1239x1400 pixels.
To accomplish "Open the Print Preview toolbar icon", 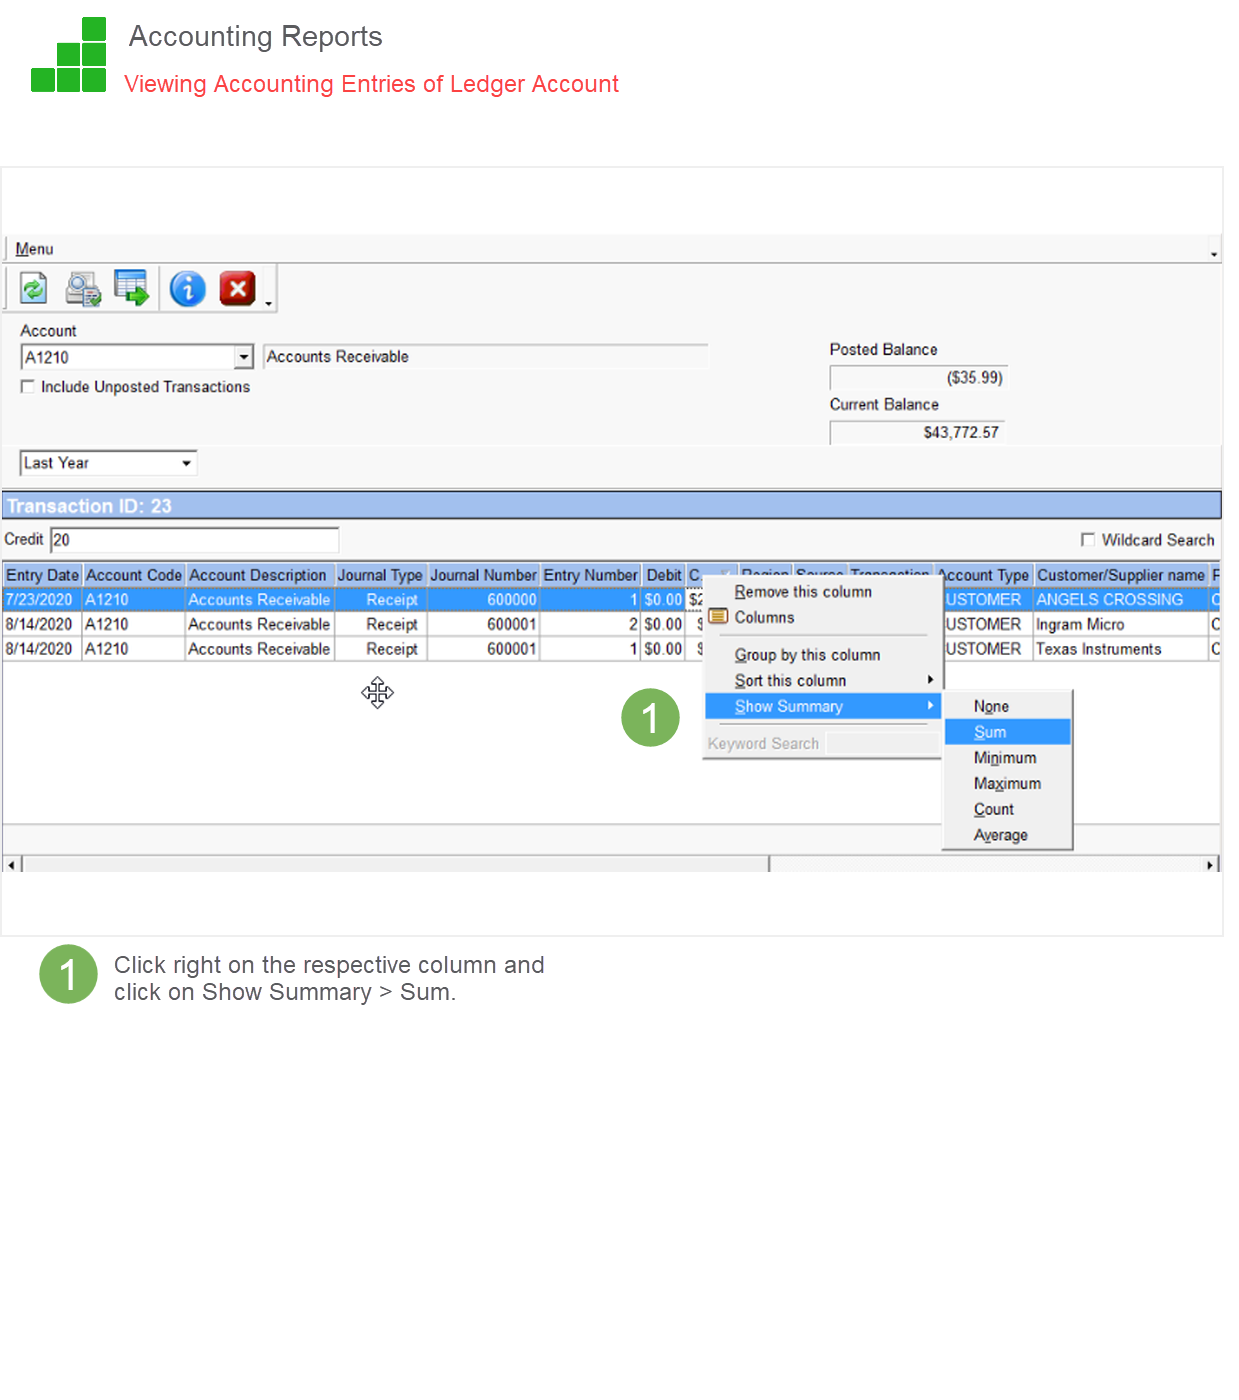I will pyautogui.click(x=83, y=289).
